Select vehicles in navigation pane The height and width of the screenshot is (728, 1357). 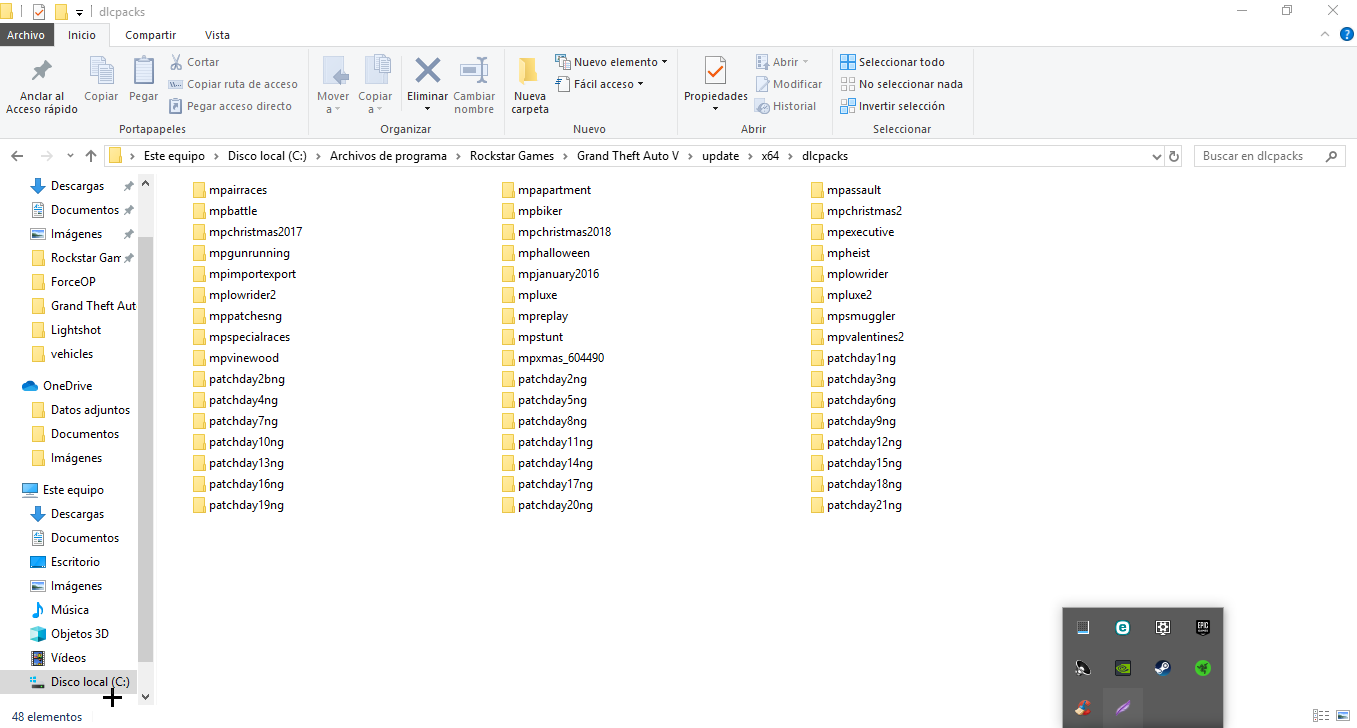tap(72, 354)
